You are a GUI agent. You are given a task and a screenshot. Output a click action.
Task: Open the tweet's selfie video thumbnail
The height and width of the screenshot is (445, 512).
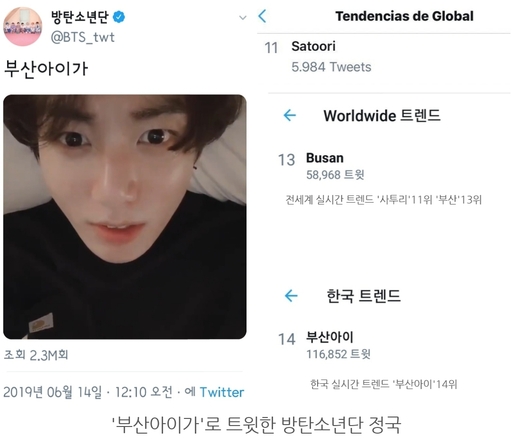click(x=125, y=217)
